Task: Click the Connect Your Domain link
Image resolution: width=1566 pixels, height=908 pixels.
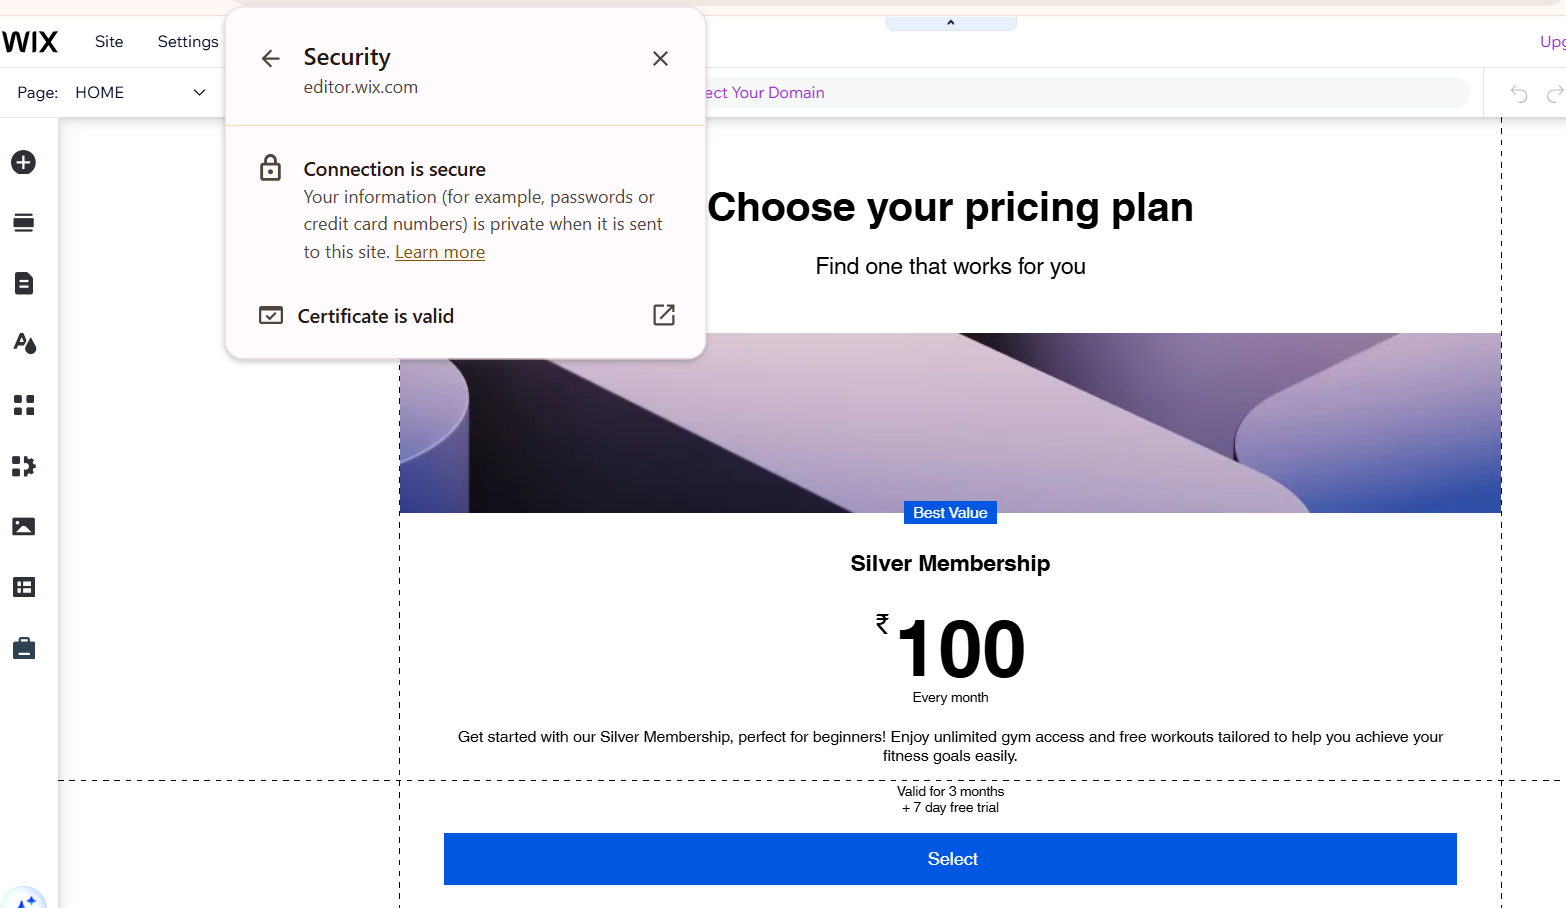Action: (766, 93)
